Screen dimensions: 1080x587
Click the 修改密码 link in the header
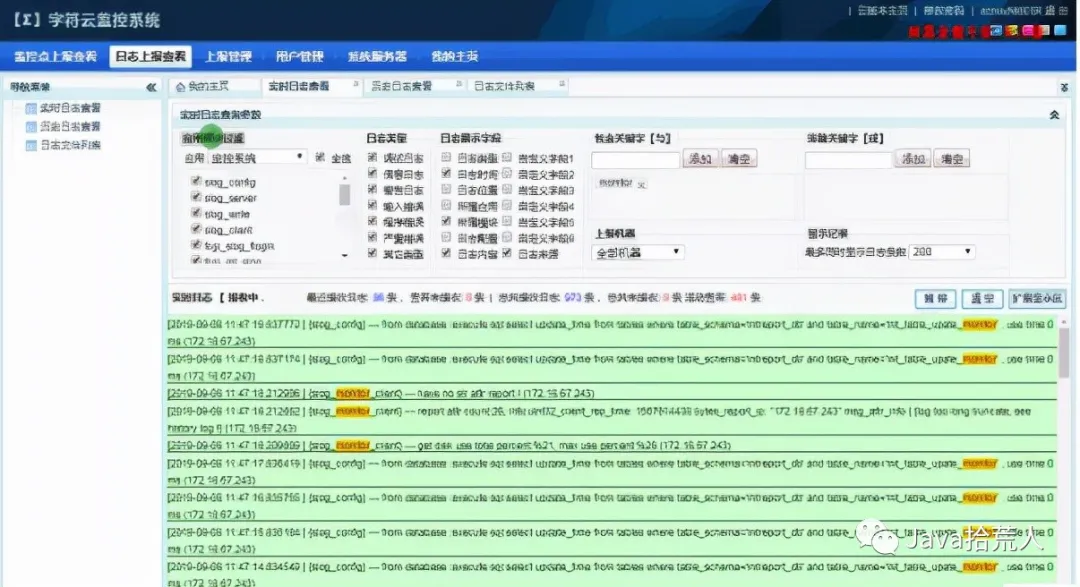pyautogui.click(x=943, y=10)
